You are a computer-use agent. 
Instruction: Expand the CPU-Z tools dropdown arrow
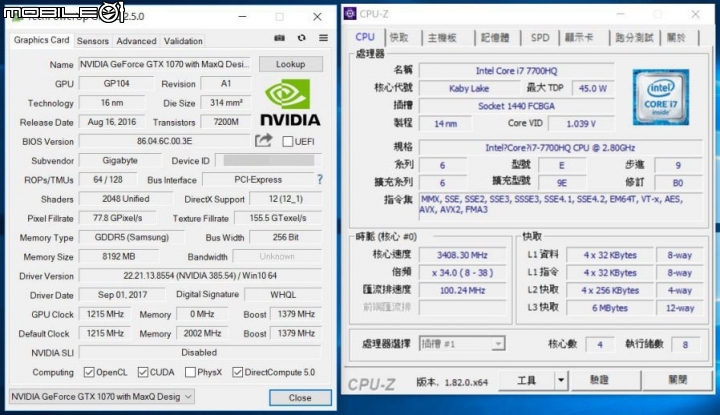click(x=561, y=380)
